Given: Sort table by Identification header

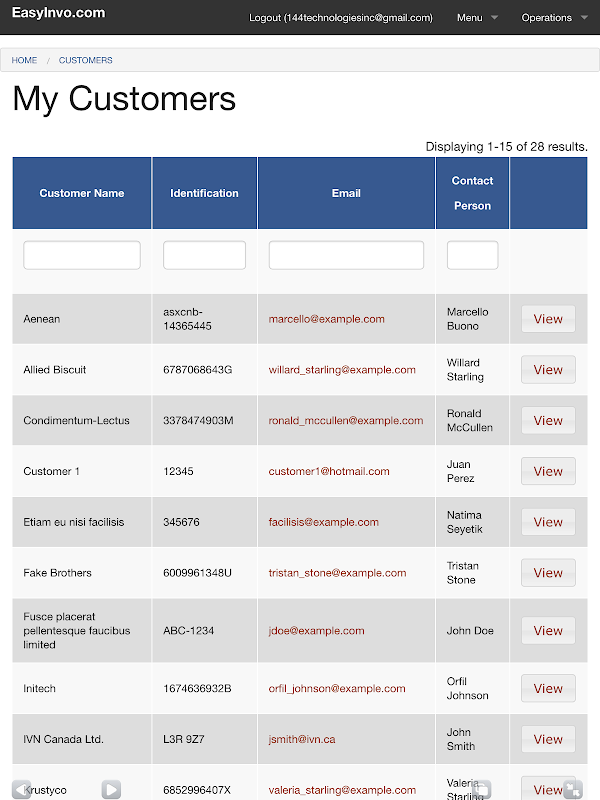Looking at the screenshot, I should (204, 193).
